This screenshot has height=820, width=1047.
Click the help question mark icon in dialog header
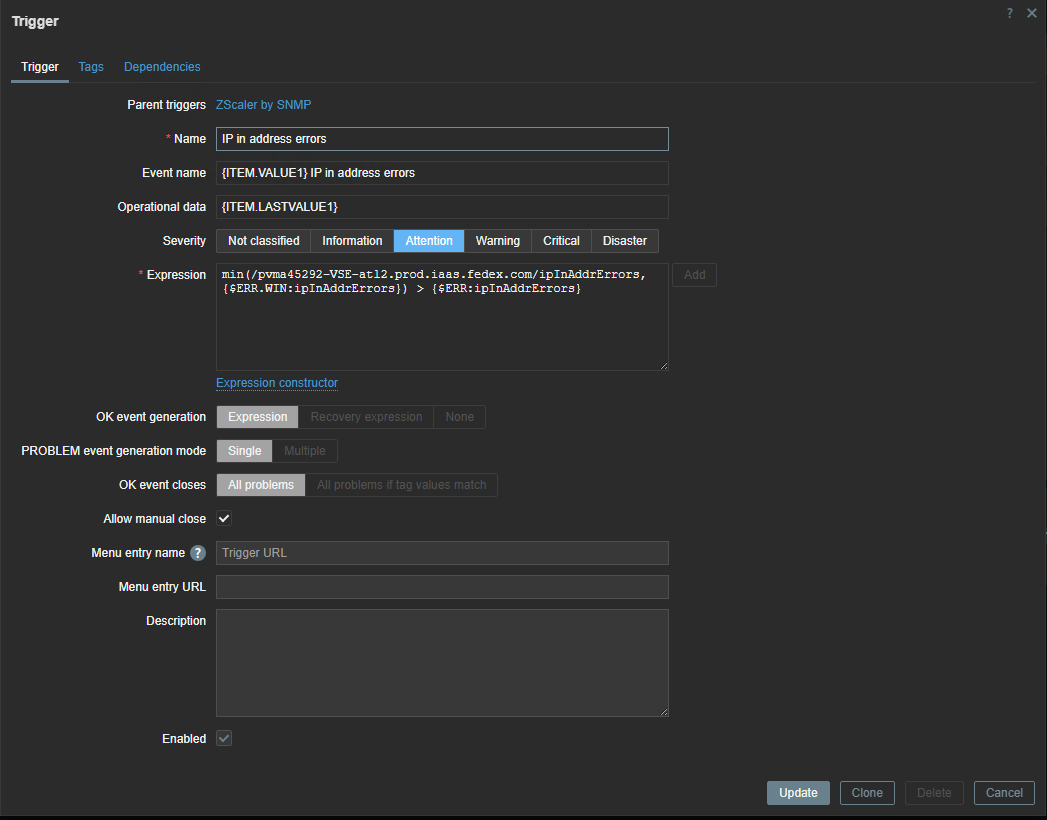1010,13
